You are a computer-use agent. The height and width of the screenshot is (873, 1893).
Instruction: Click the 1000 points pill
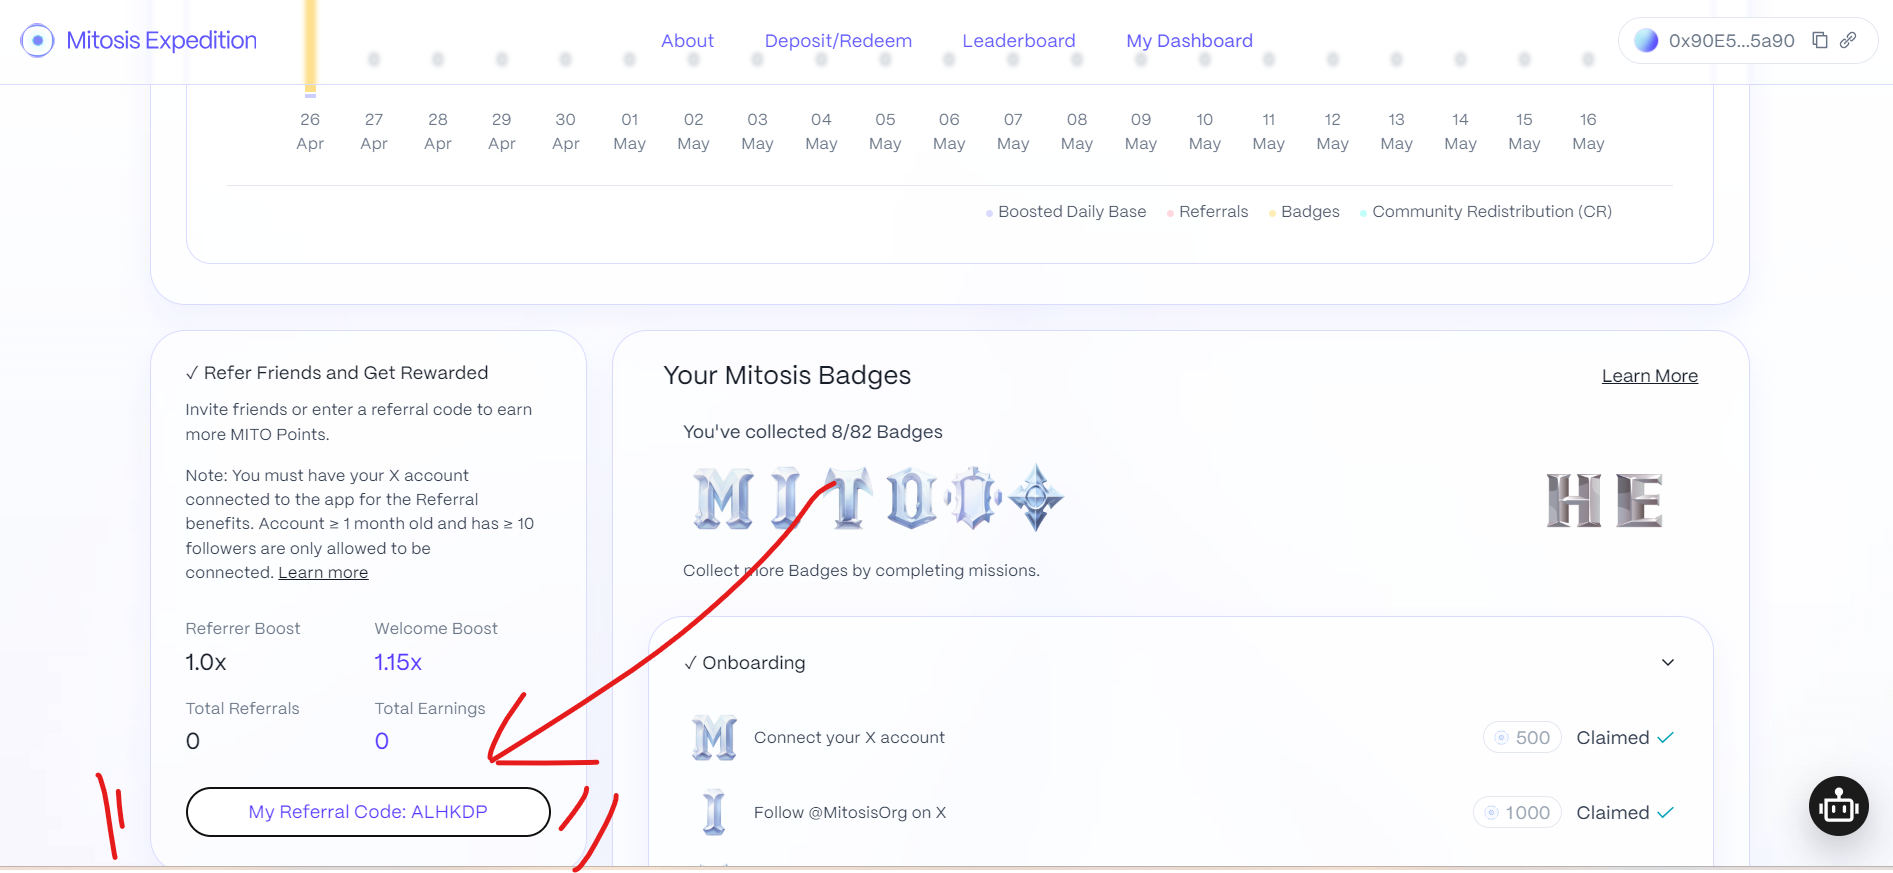pyautogui.click(x=1517, y=813)
